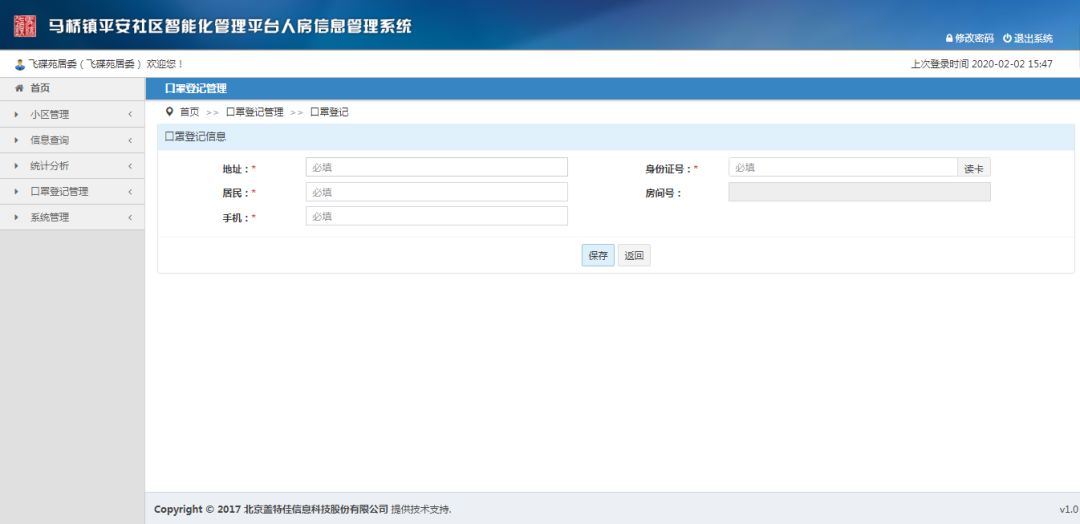Click the 地址 field label
This screenshot has width=1080, height=524.
tap(238, 169)
